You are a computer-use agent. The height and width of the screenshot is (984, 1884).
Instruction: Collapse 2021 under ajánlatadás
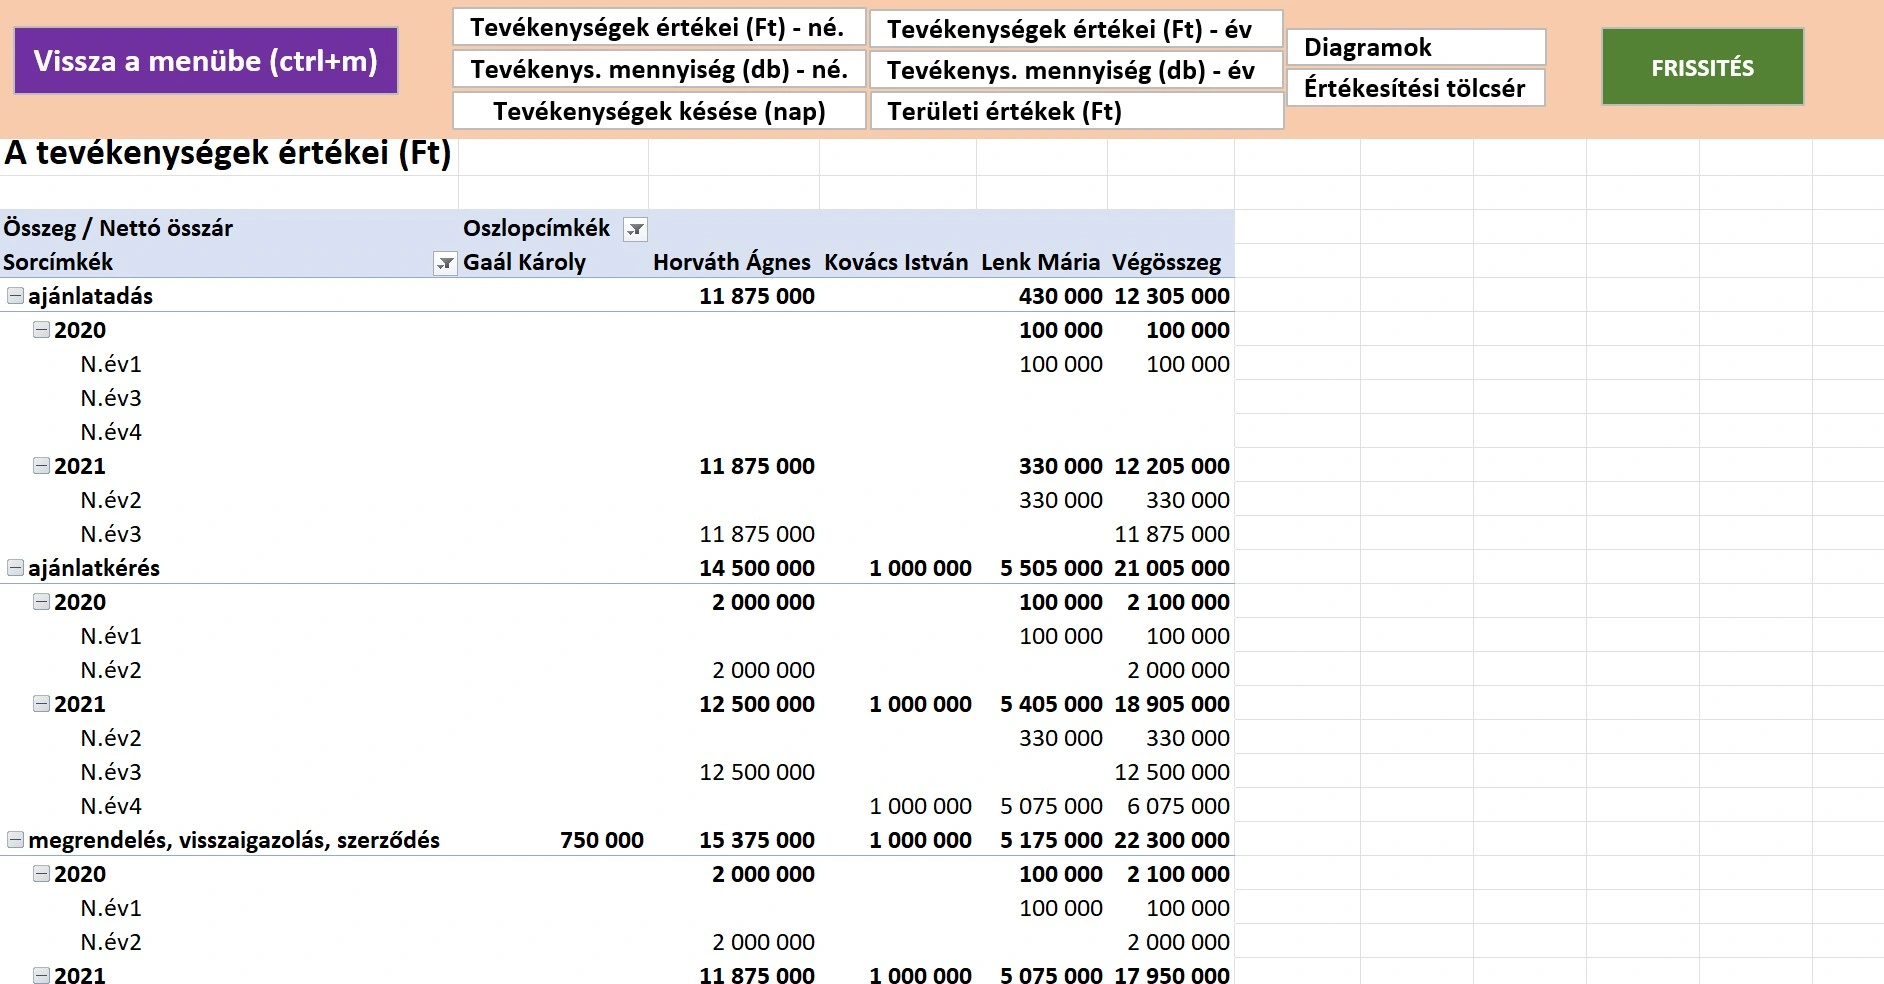click(x=41, y=466)
